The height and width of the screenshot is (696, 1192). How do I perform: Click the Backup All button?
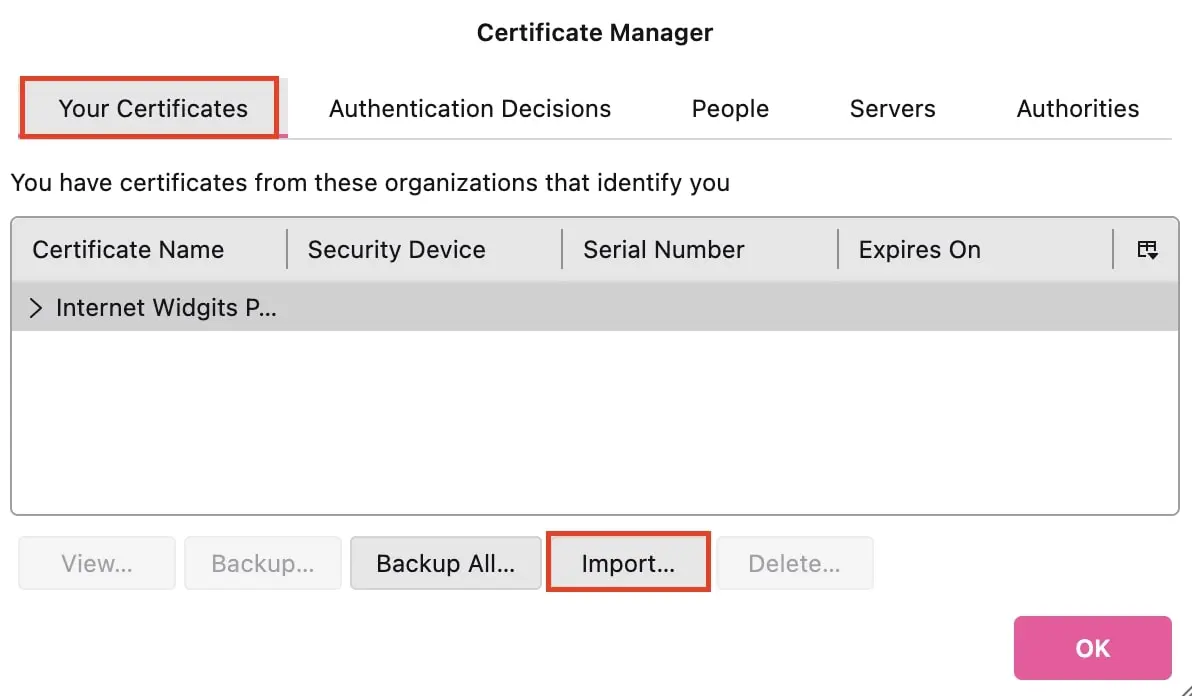[x=446, y=562]
